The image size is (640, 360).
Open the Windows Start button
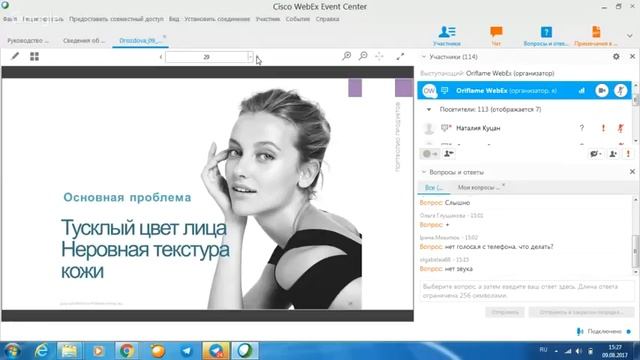[x=12, y=351]
